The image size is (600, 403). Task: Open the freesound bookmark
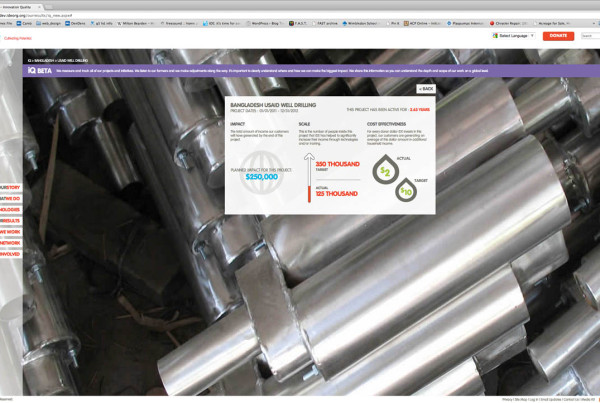179,23
